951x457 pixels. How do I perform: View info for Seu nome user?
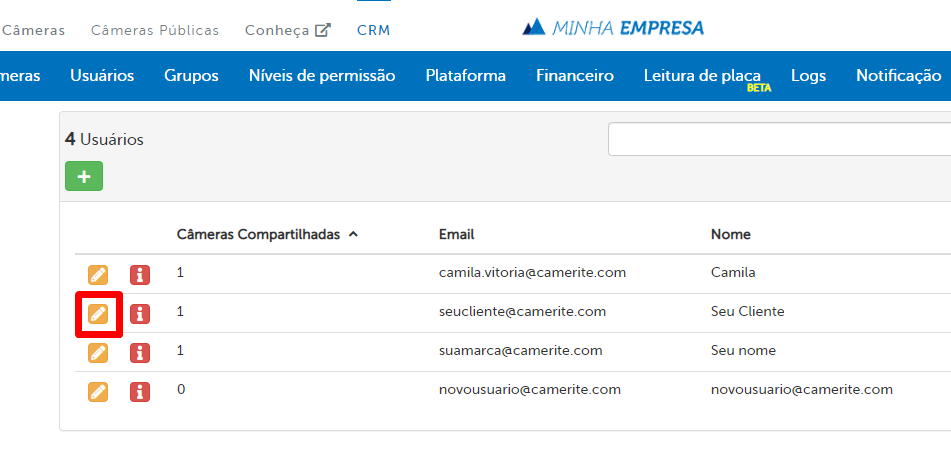click(x=140, y=352)
